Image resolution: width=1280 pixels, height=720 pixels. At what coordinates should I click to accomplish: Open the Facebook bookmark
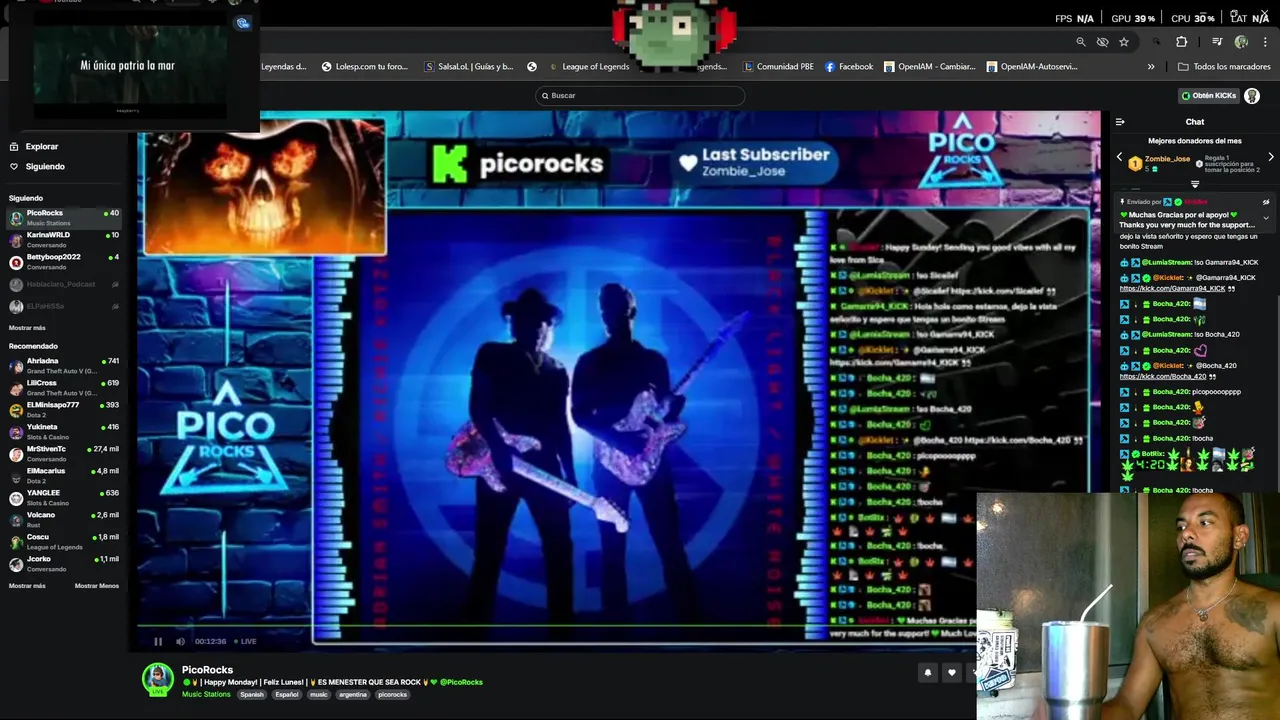coord(849,67)
